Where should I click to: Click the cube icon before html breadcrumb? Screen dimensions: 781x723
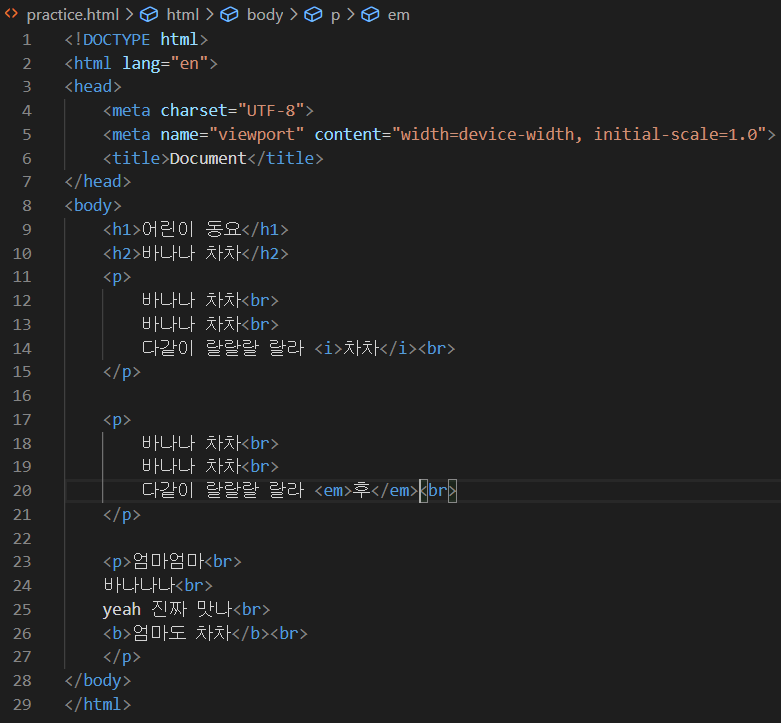[149, 15]
